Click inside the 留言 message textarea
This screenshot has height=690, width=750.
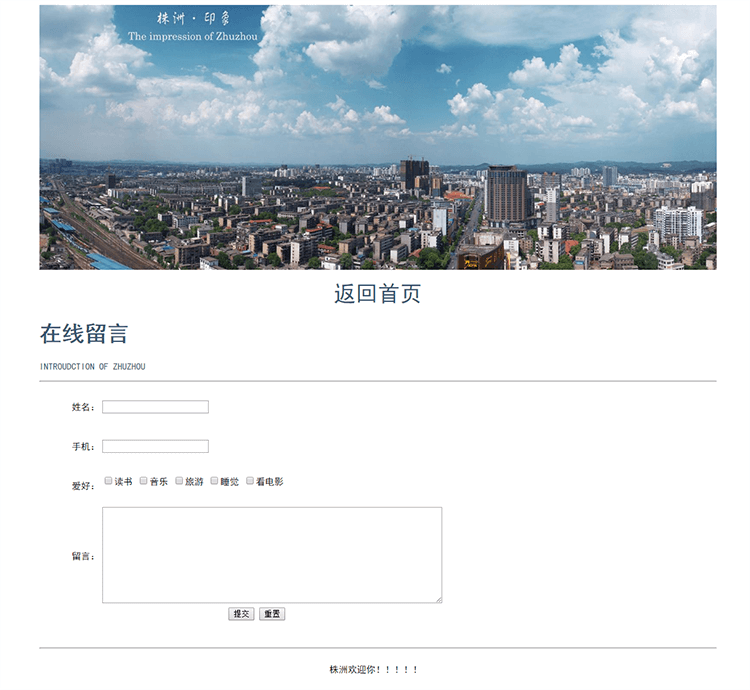click(271, 554)
